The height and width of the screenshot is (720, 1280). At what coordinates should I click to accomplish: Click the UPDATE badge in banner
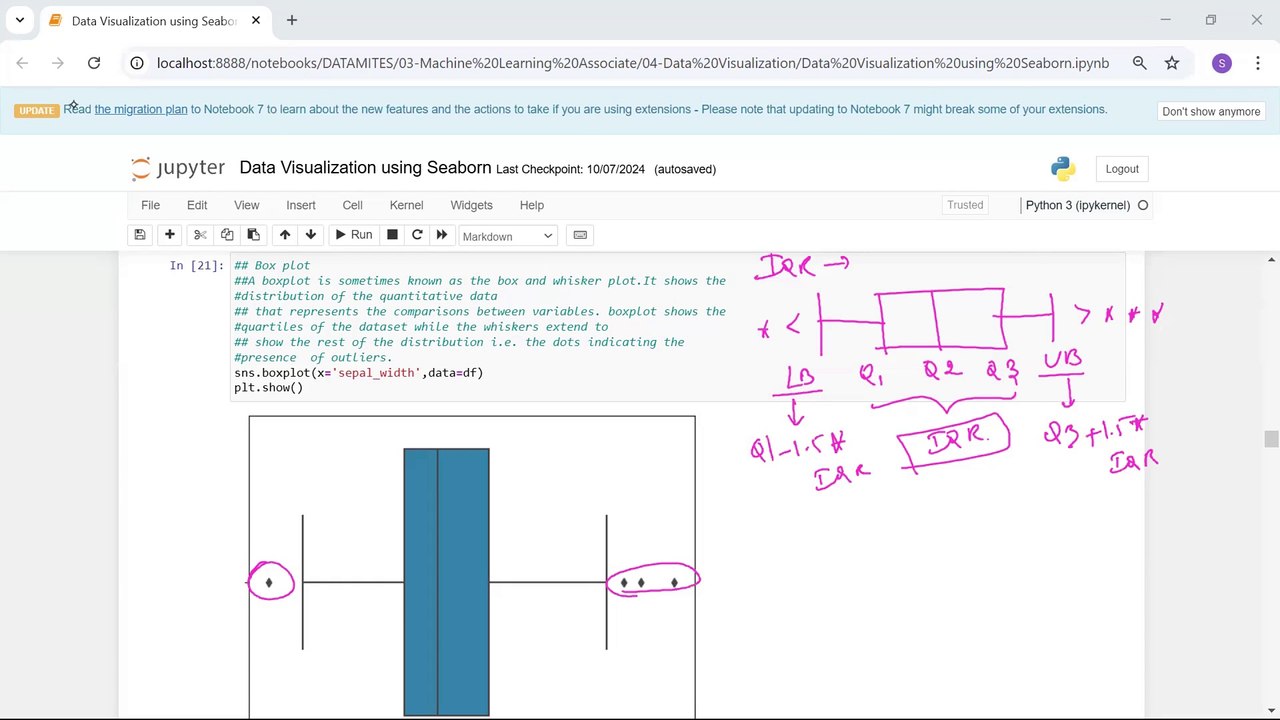point(37,110)
